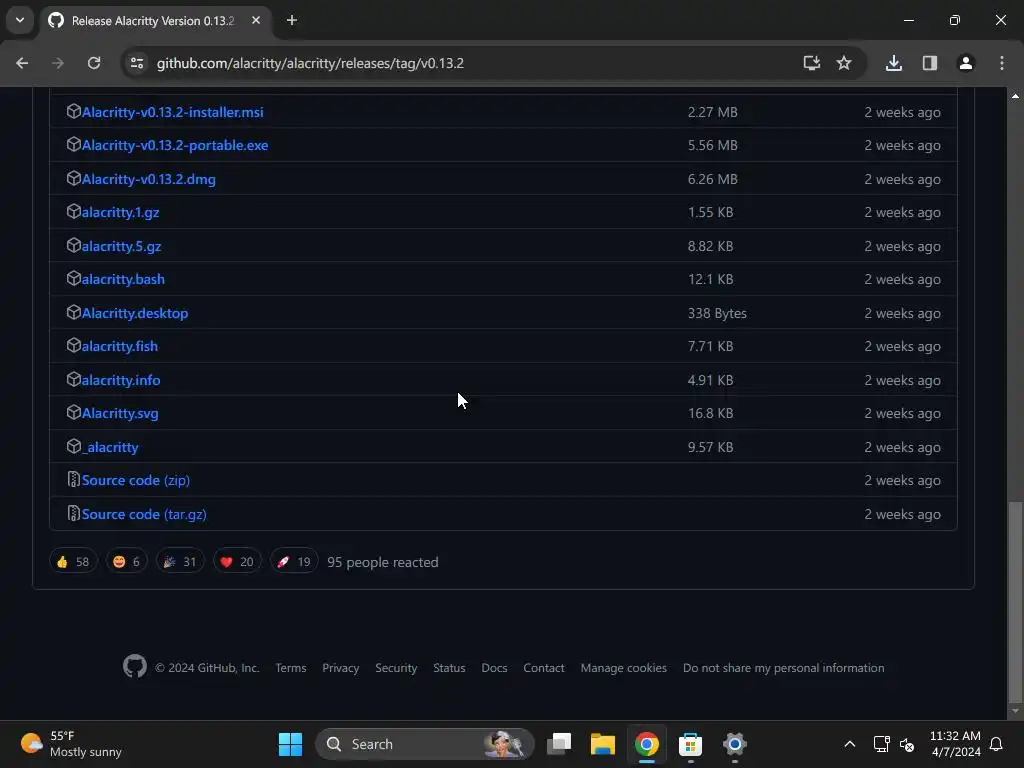This screenshot has width=1024, height=768.
Task: Download alacritty.info file
Action: [121, 380]
